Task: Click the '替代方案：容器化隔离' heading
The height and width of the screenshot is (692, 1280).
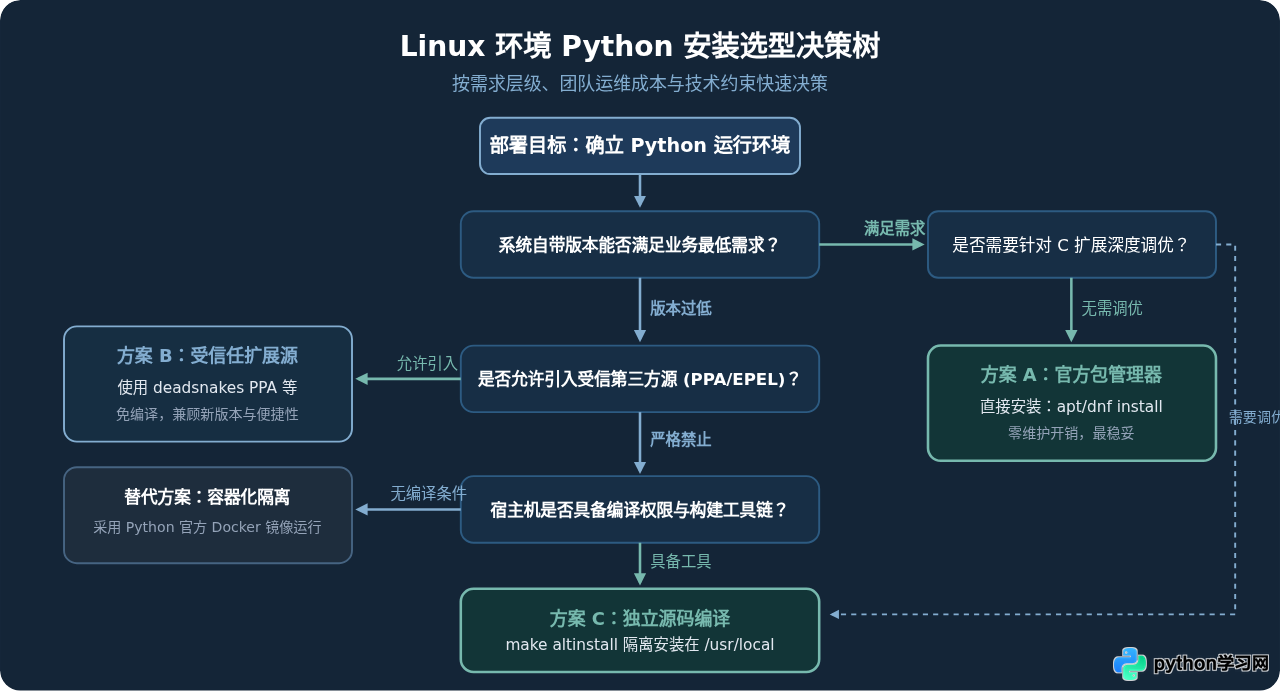Action: [208, 497]
